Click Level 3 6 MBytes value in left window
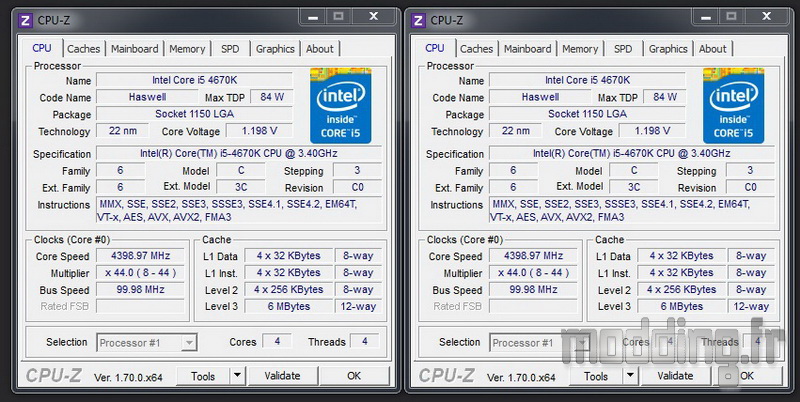Screen dimensions: 800x402 [289, 307]
